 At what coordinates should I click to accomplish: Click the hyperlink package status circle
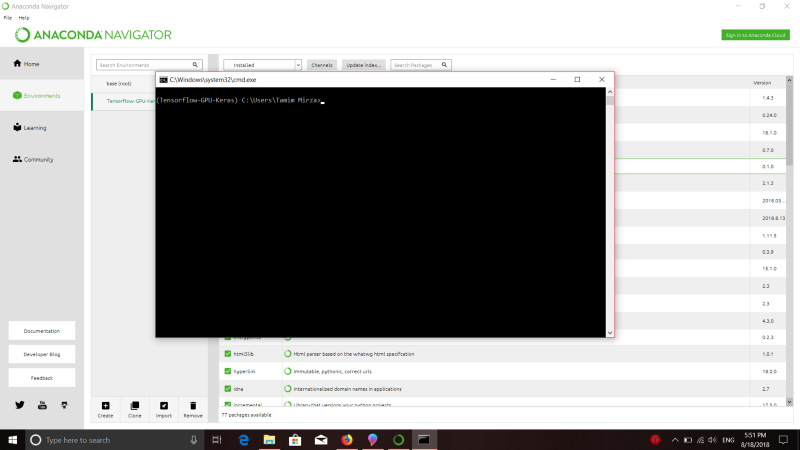(x=288, y=371)
